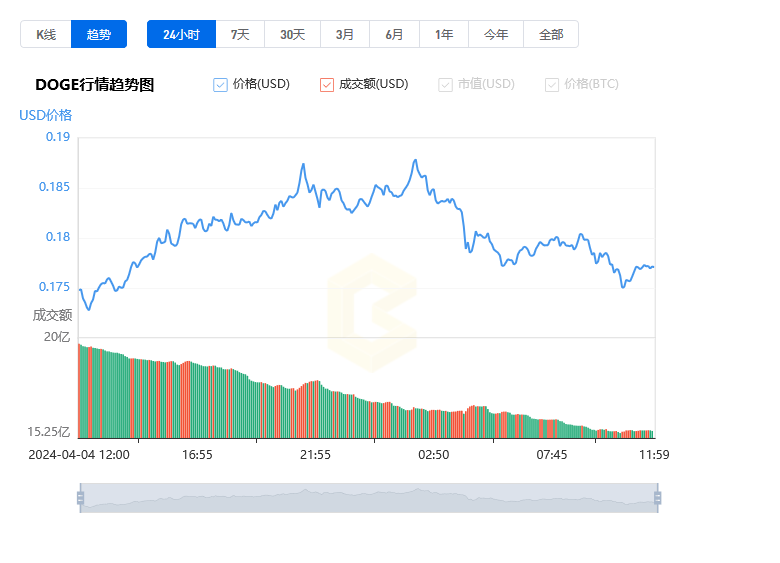Select the 24小时 time range
The width and height of the screenshot is (780, 563).
point(181,34)
